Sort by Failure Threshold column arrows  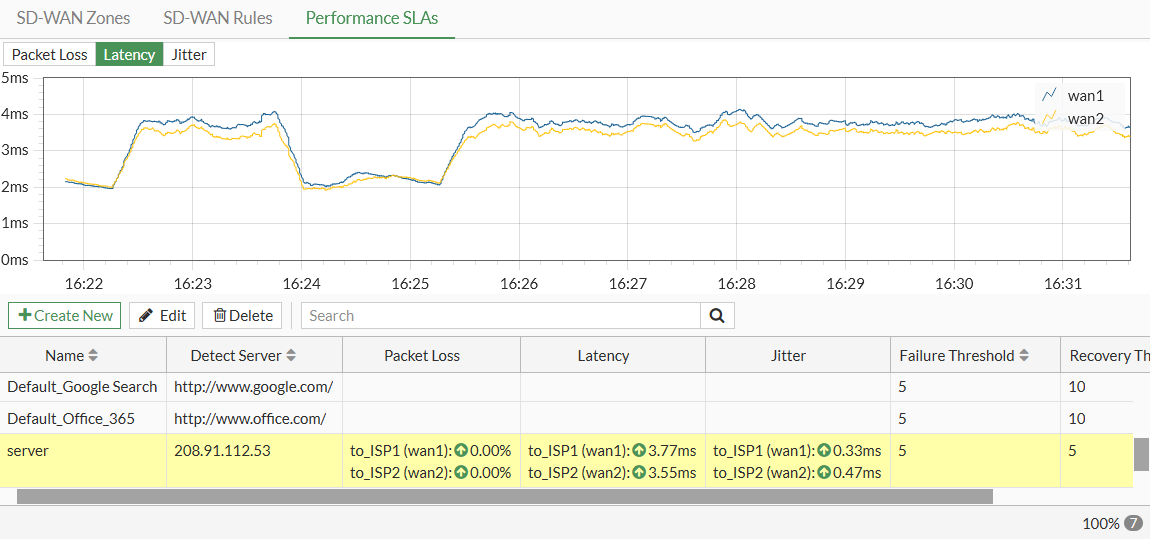tap(1024, 356)
